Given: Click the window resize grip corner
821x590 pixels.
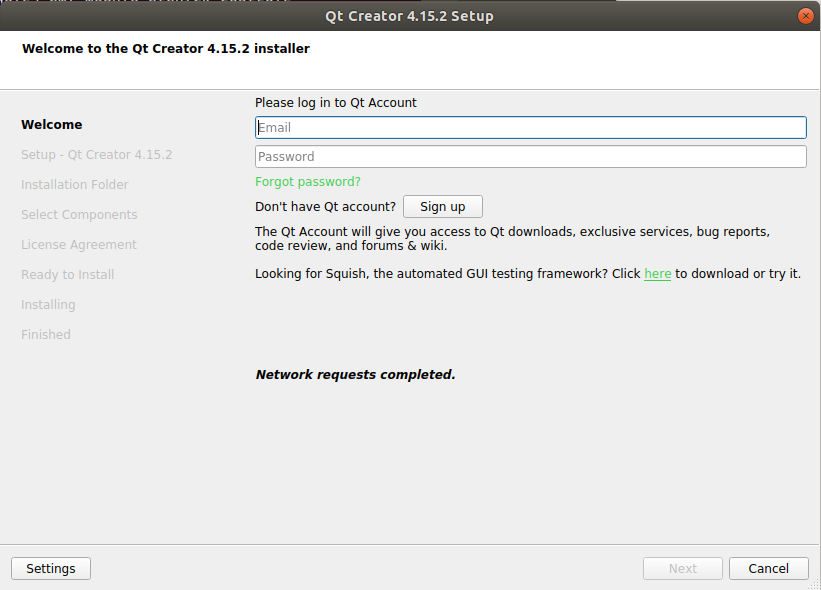Looking at the screenshot, I should click(815, 585).
